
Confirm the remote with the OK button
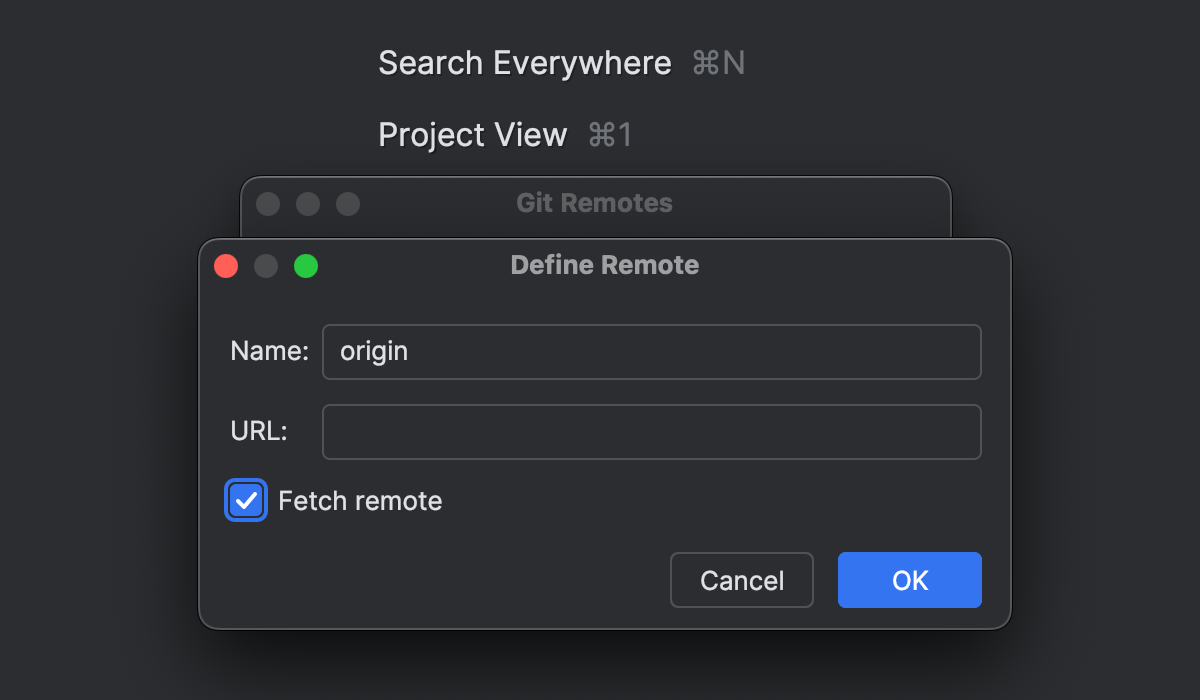[910, 580]
